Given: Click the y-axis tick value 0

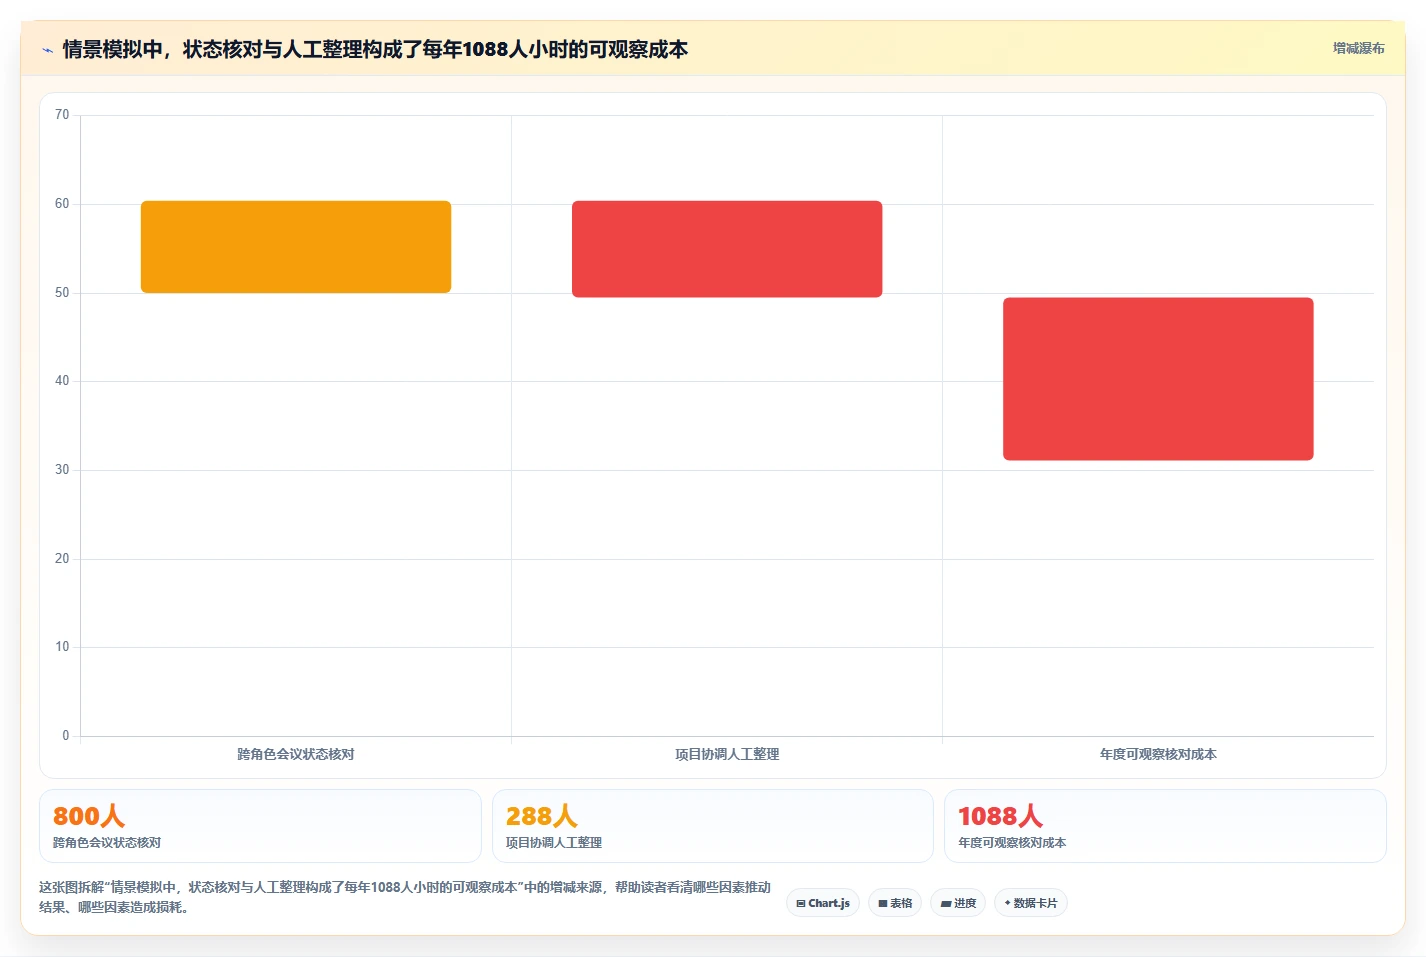Looking at the screenshot, I should click(66, 736).
